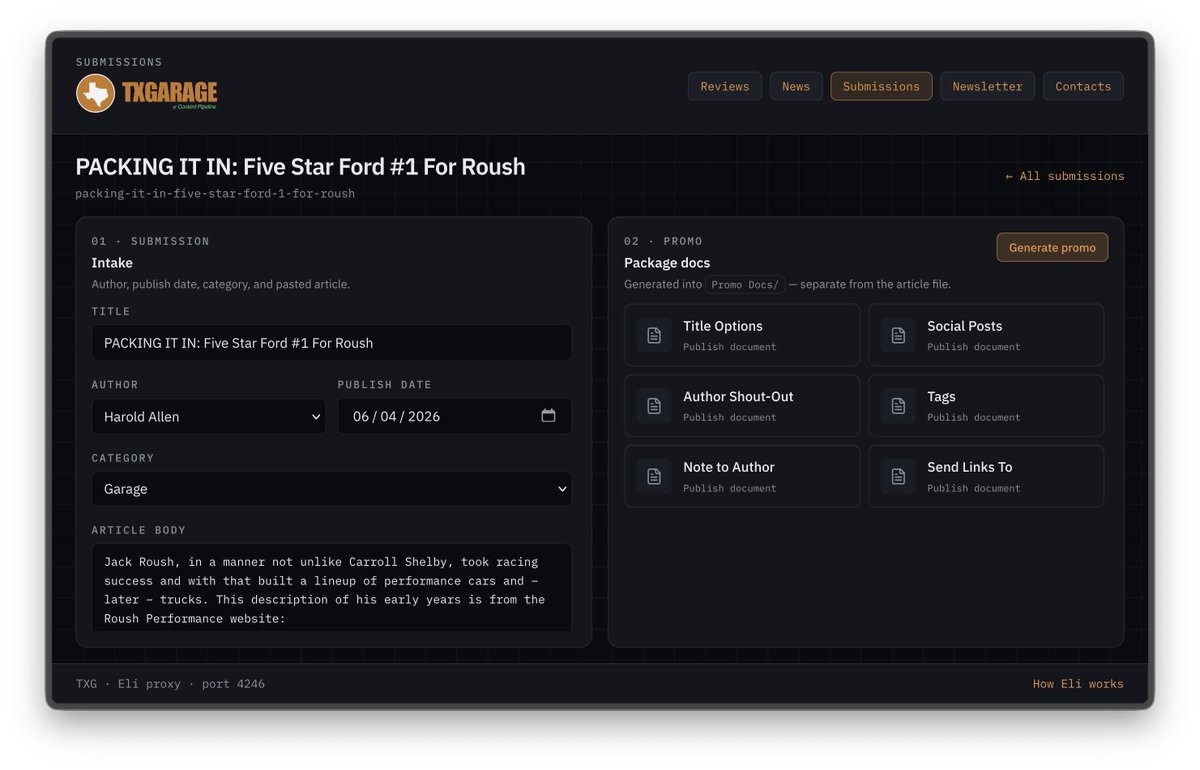
Task: Select the Submissions tab
Action: pos(881,86)
